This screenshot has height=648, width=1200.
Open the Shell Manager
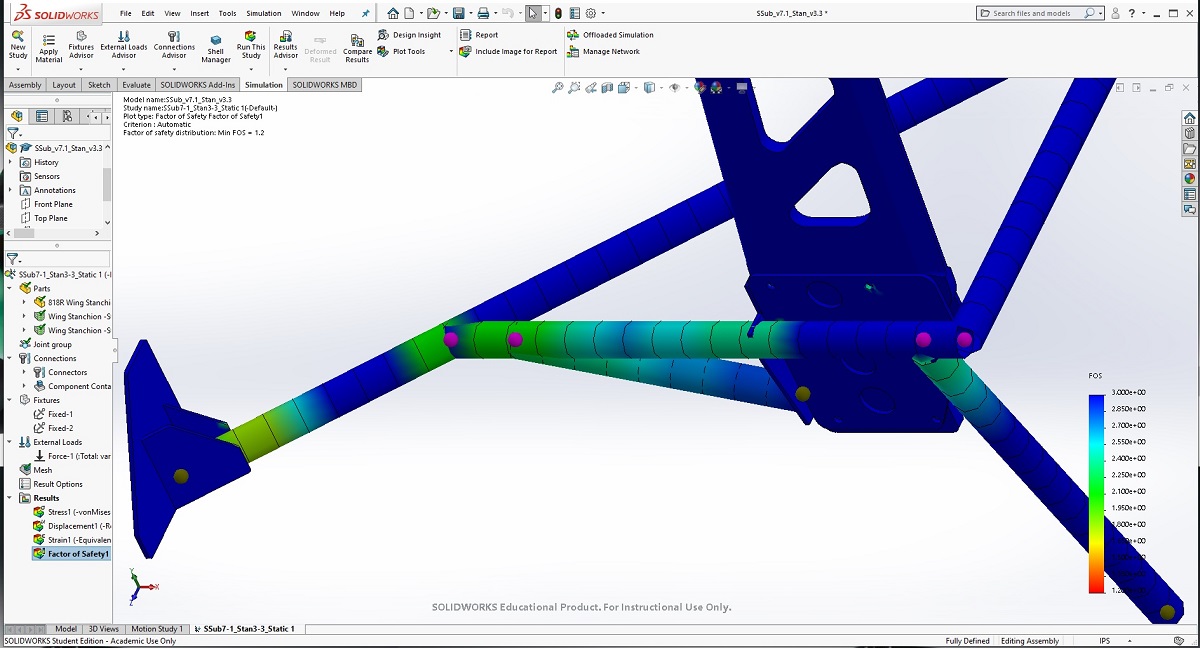(216, 48)
